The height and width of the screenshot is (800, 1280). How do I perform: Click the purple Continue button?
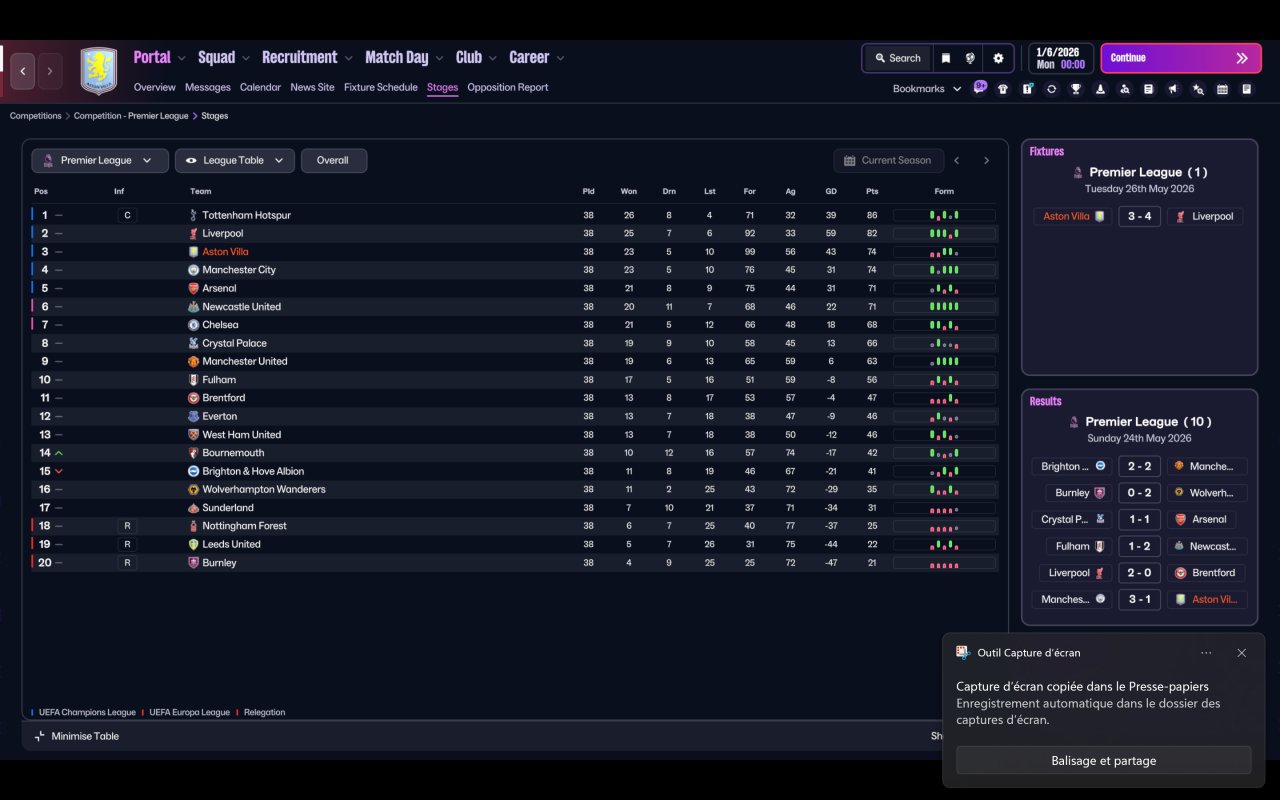pos(1180,58)
